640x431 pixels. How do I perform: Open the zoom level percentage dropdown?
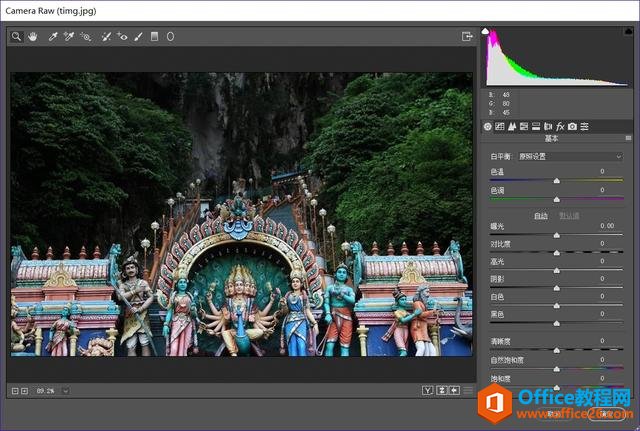[65, 390]
